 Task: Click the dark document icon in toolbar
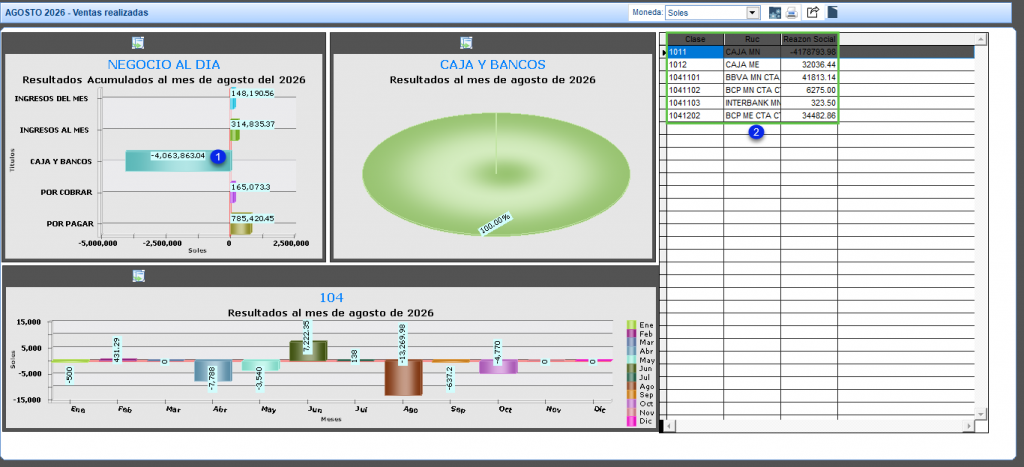[x=833, y=12]
